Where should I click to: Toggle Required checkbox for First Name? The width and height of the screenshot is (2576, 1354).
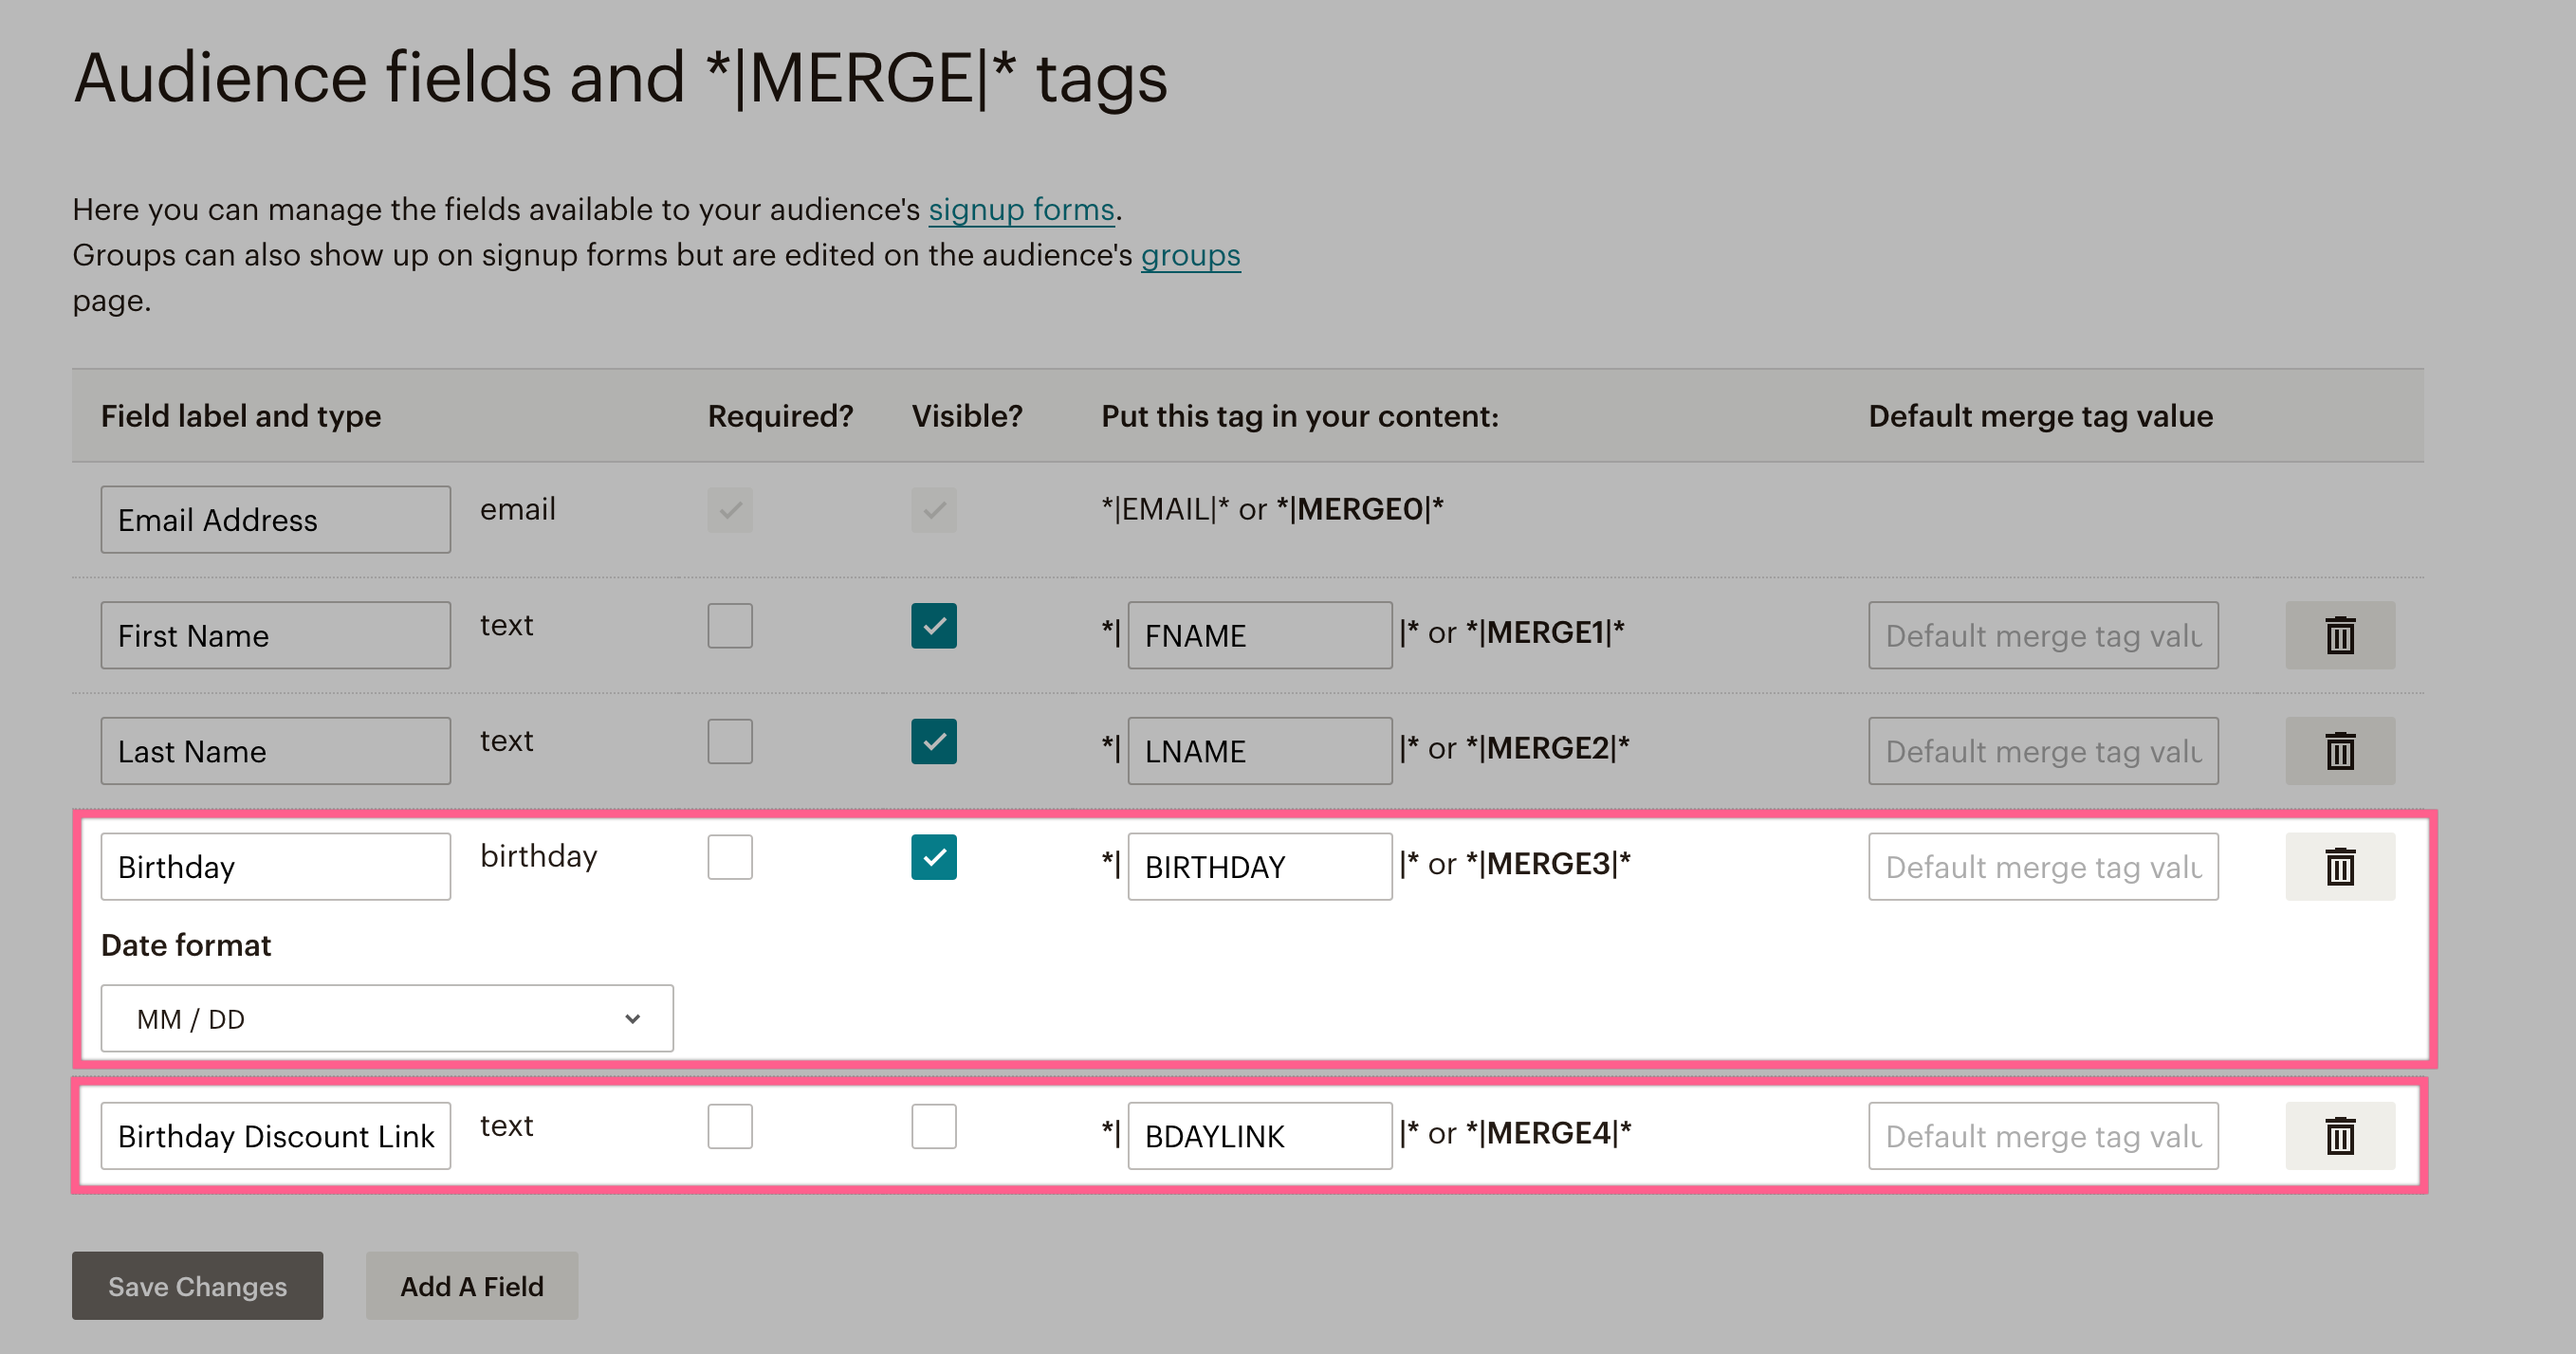click(x=730, y=626)
